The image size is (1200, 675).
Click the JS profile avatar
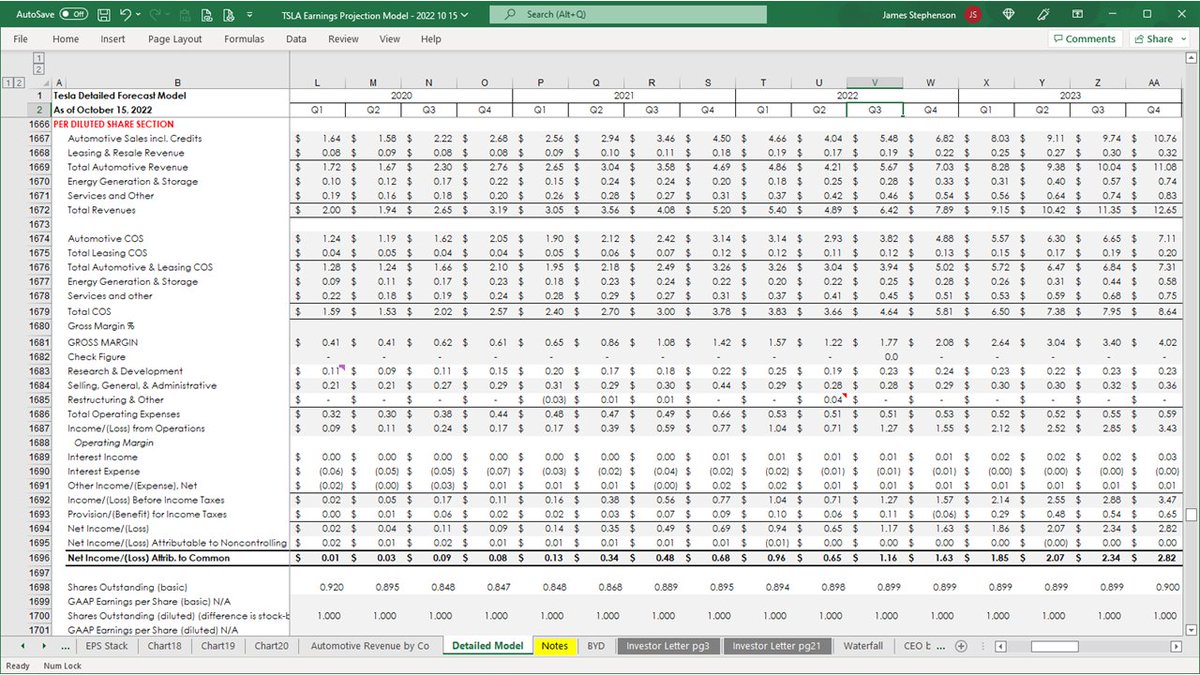pos(973,15)
